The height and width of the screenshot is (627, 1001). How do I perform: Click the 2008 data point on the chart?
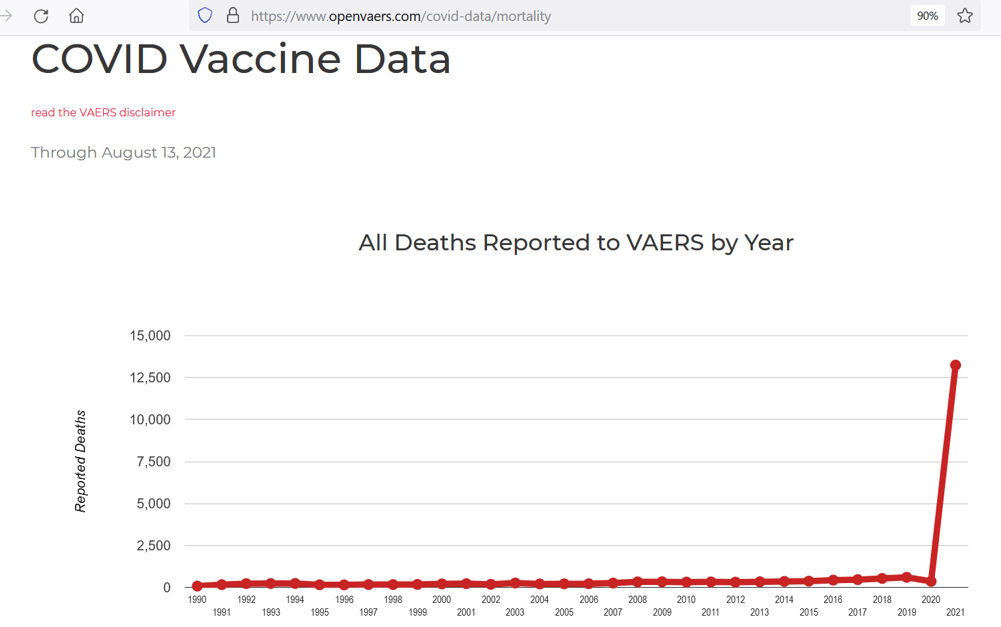(x=637, y=581)
